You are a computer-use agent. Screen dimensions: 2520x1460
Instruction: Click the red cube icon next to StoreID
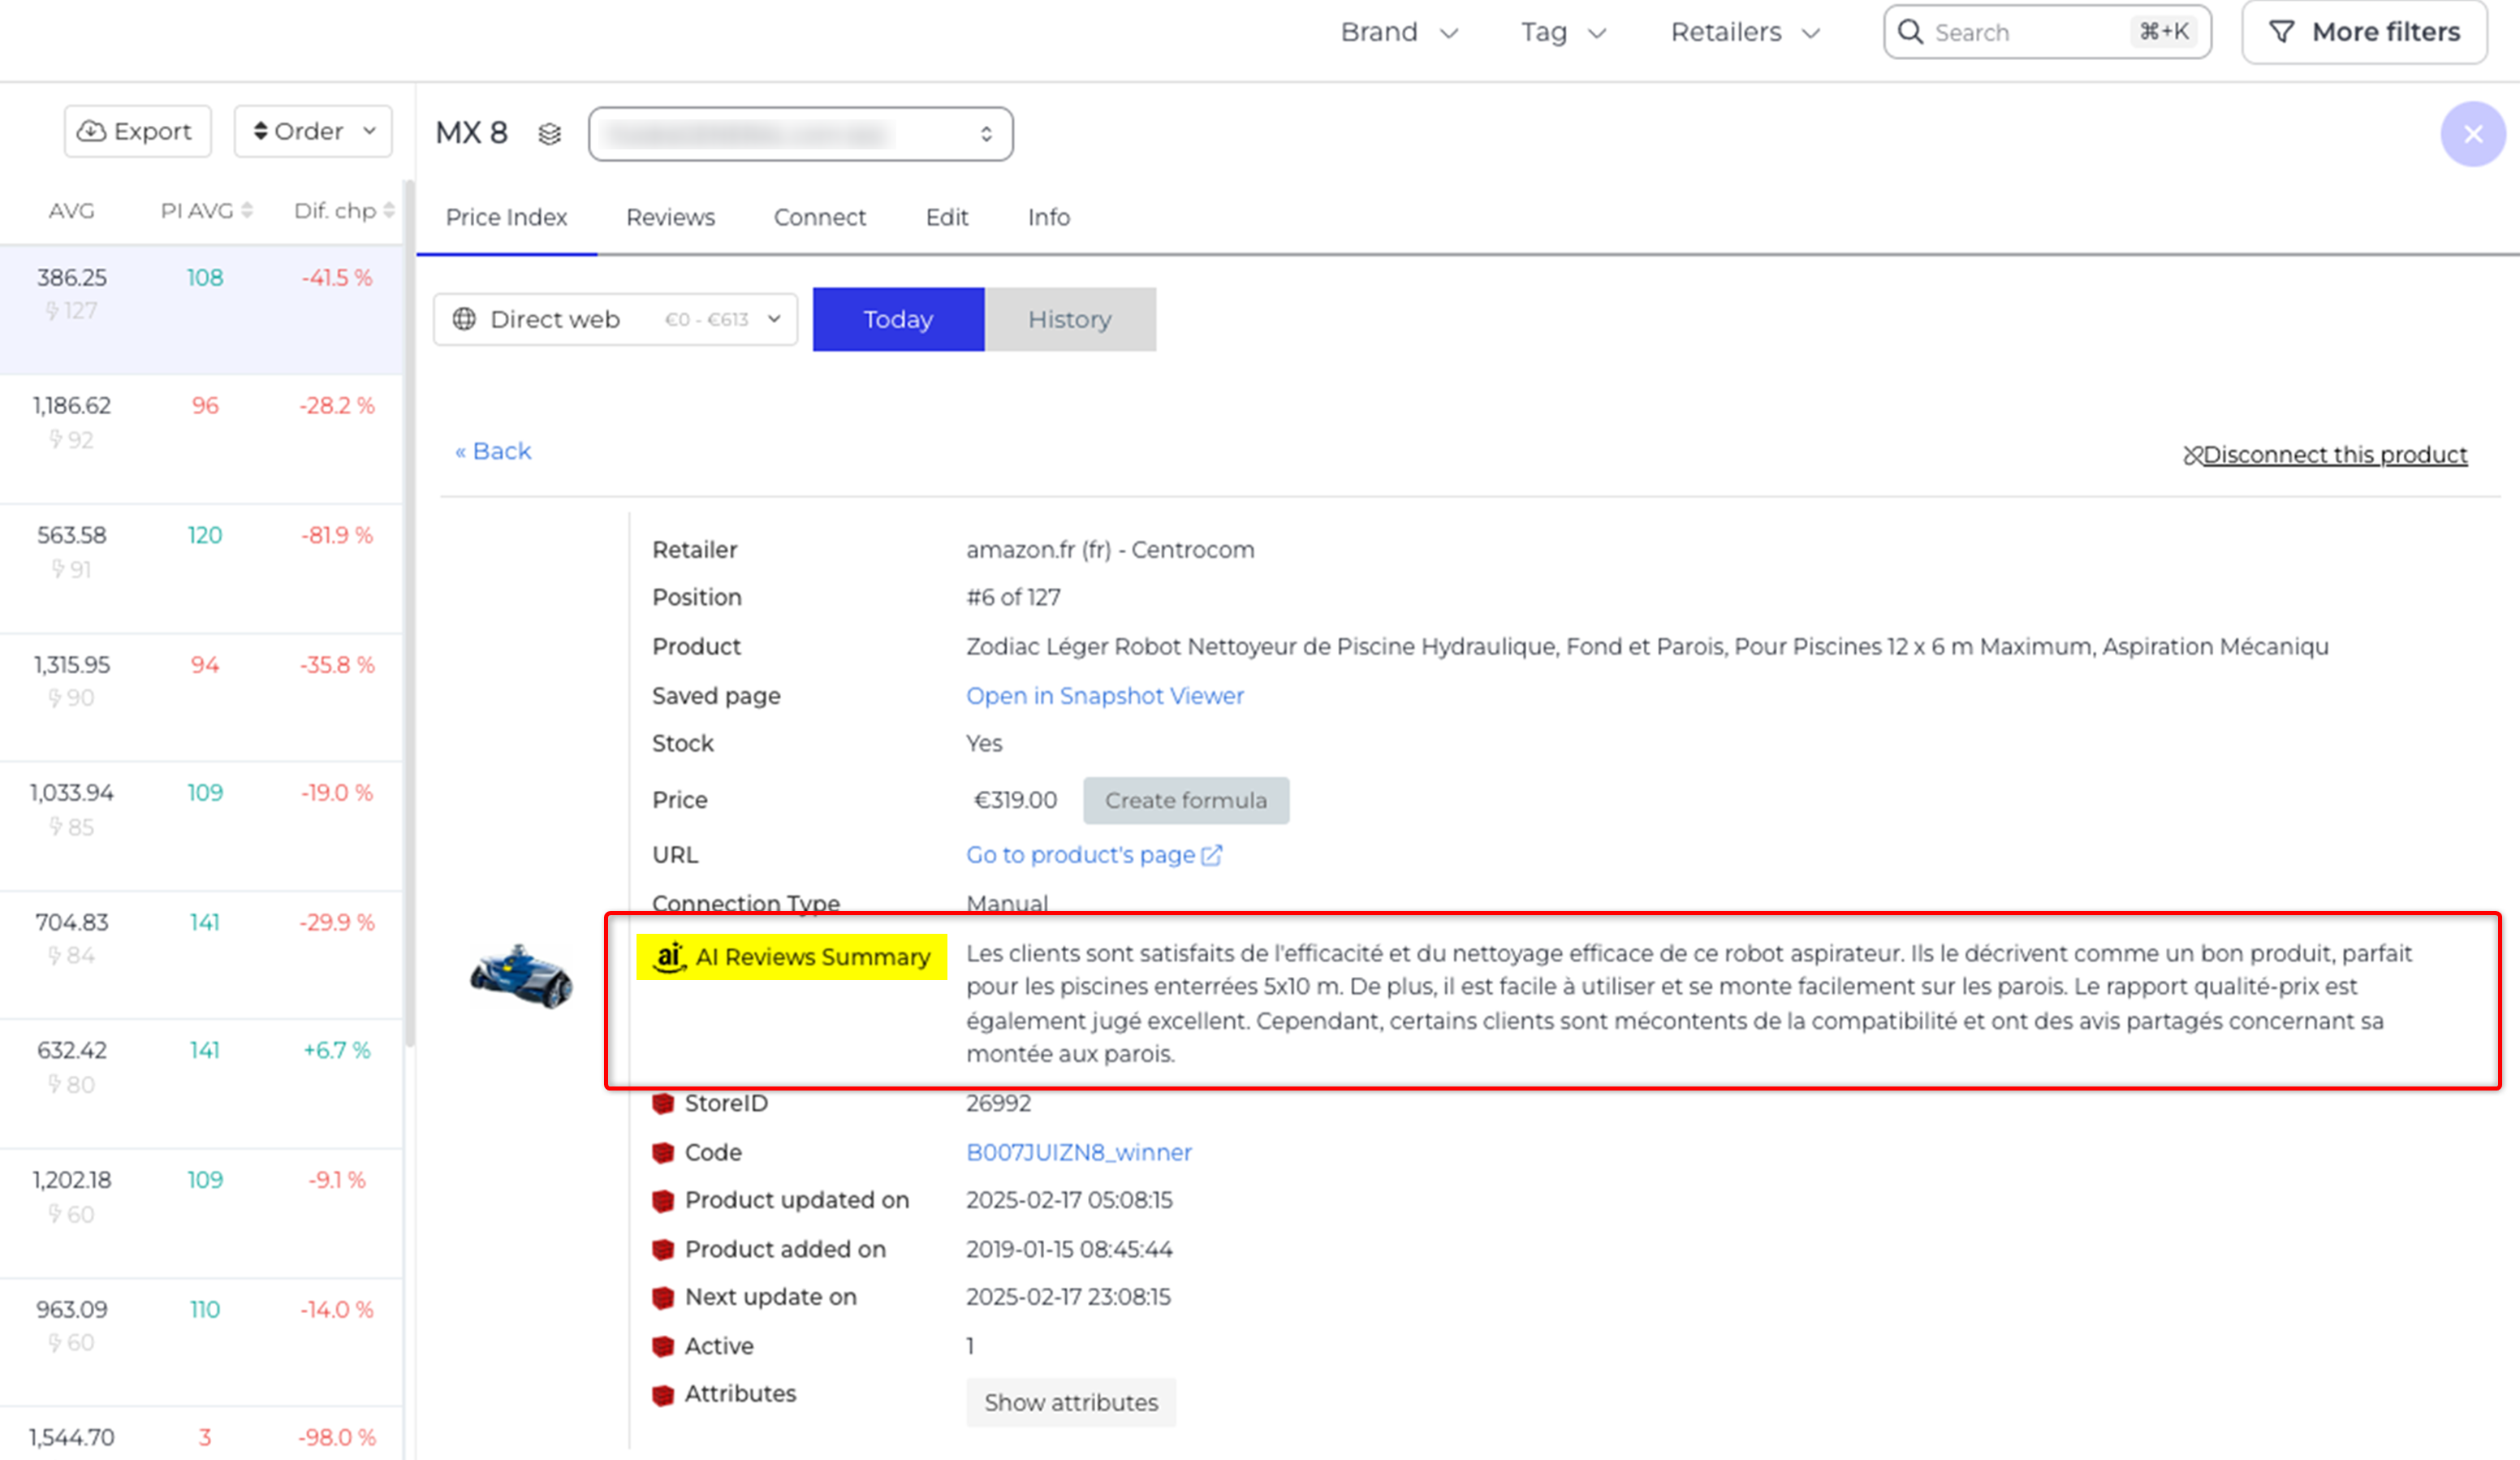[662, 1103]
